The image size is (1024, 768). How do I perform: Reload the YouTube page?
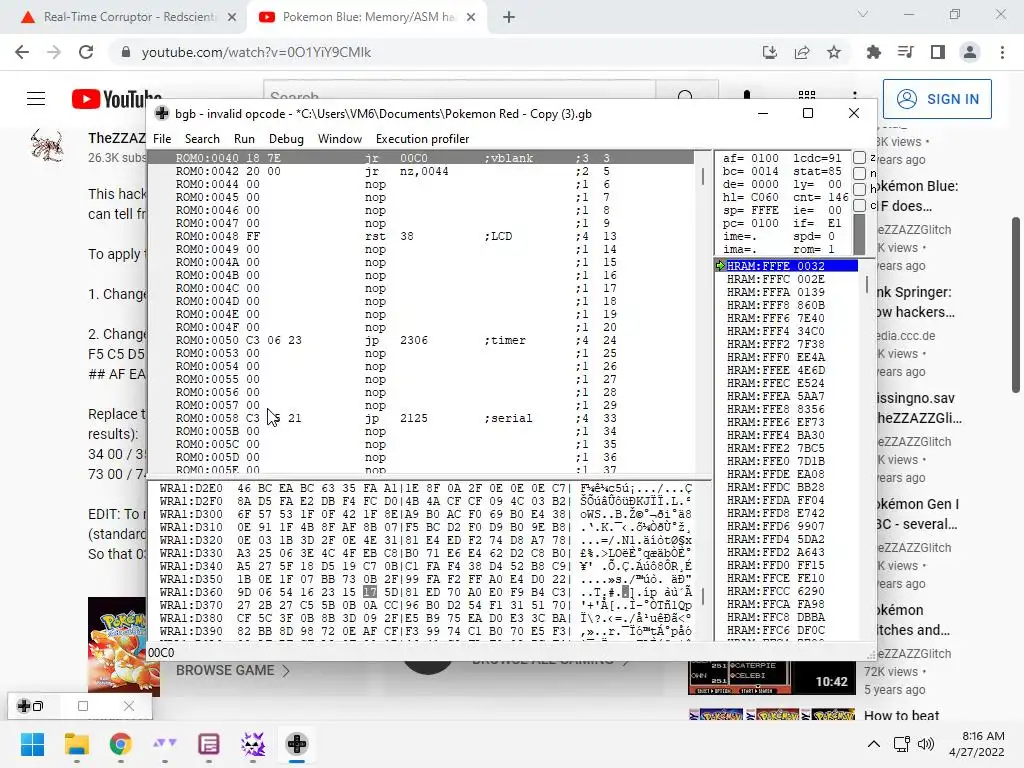(86, 52)
